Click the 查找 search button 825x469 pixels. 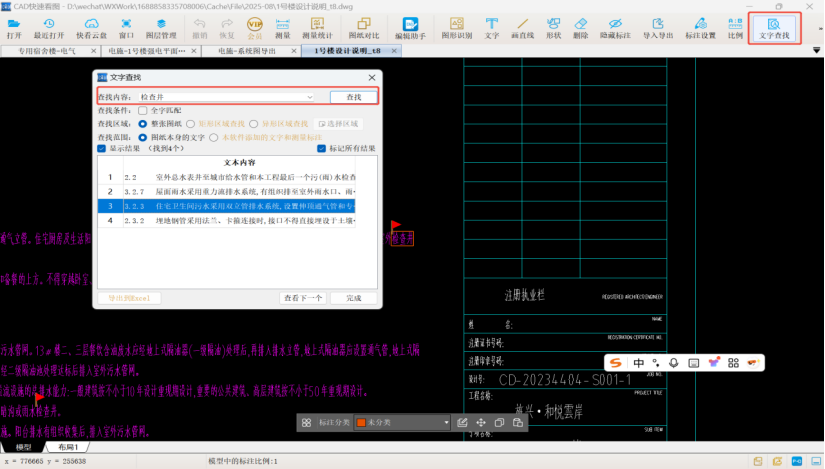coord(353,97)
